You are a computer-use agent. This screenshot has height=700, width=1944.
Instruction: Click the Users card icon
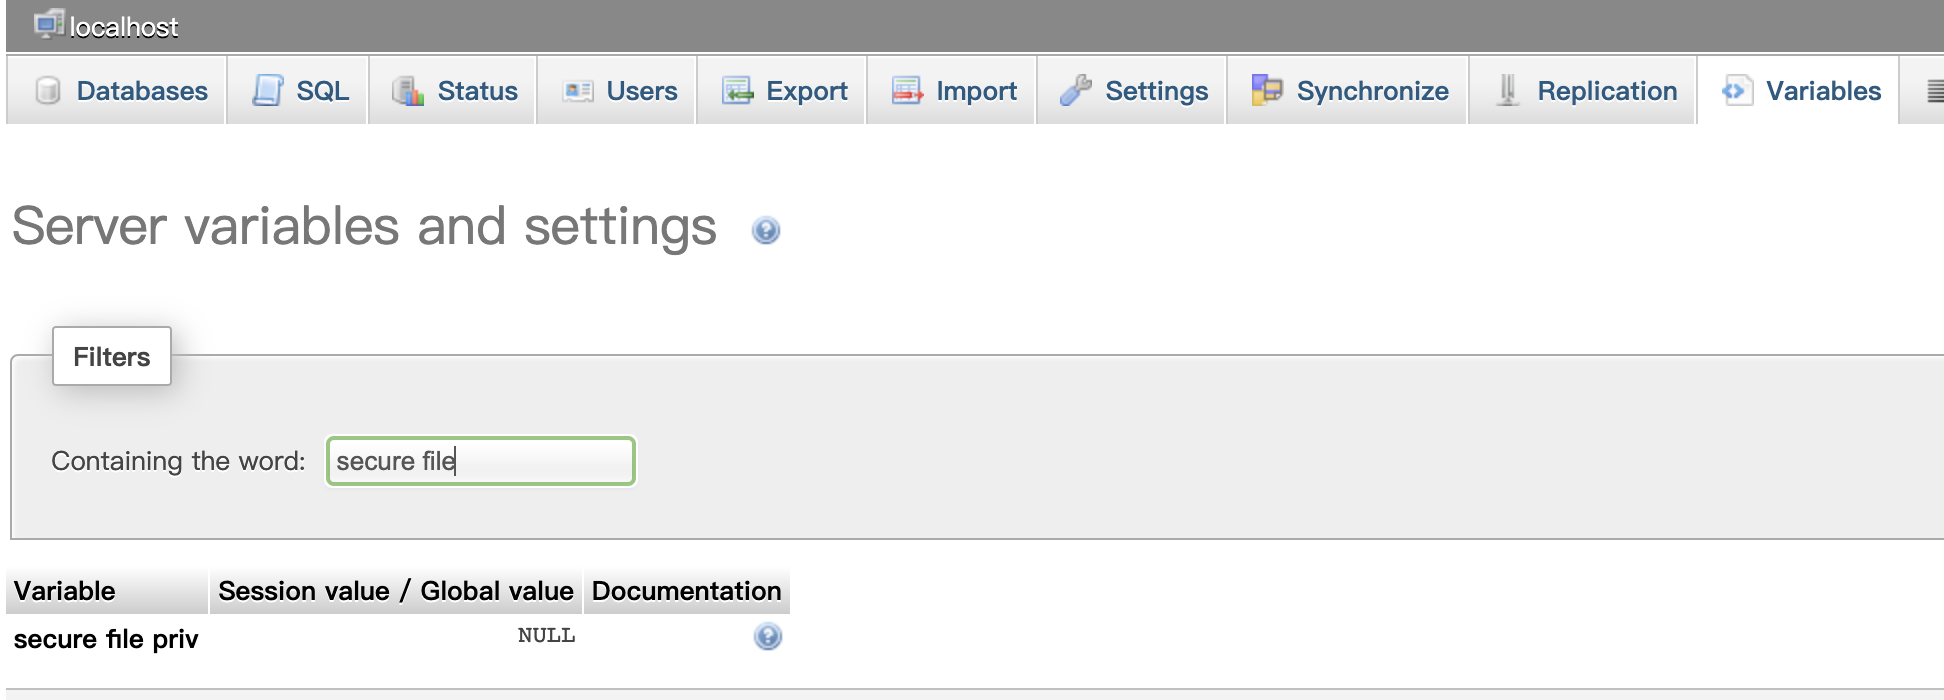[577, 91]
